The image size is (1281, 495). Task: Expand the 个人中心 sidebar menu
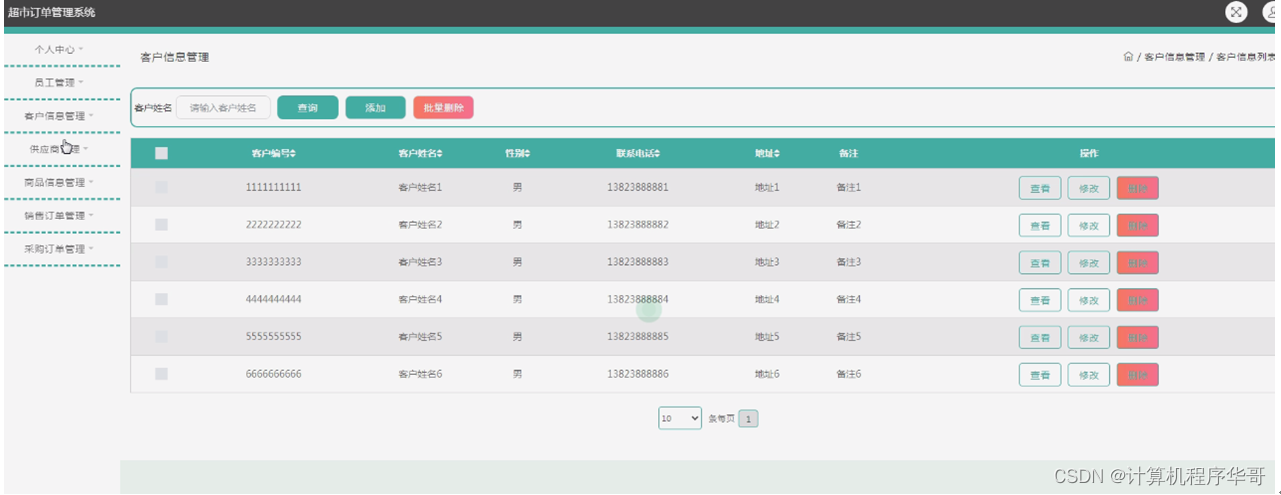click(59, 49)
